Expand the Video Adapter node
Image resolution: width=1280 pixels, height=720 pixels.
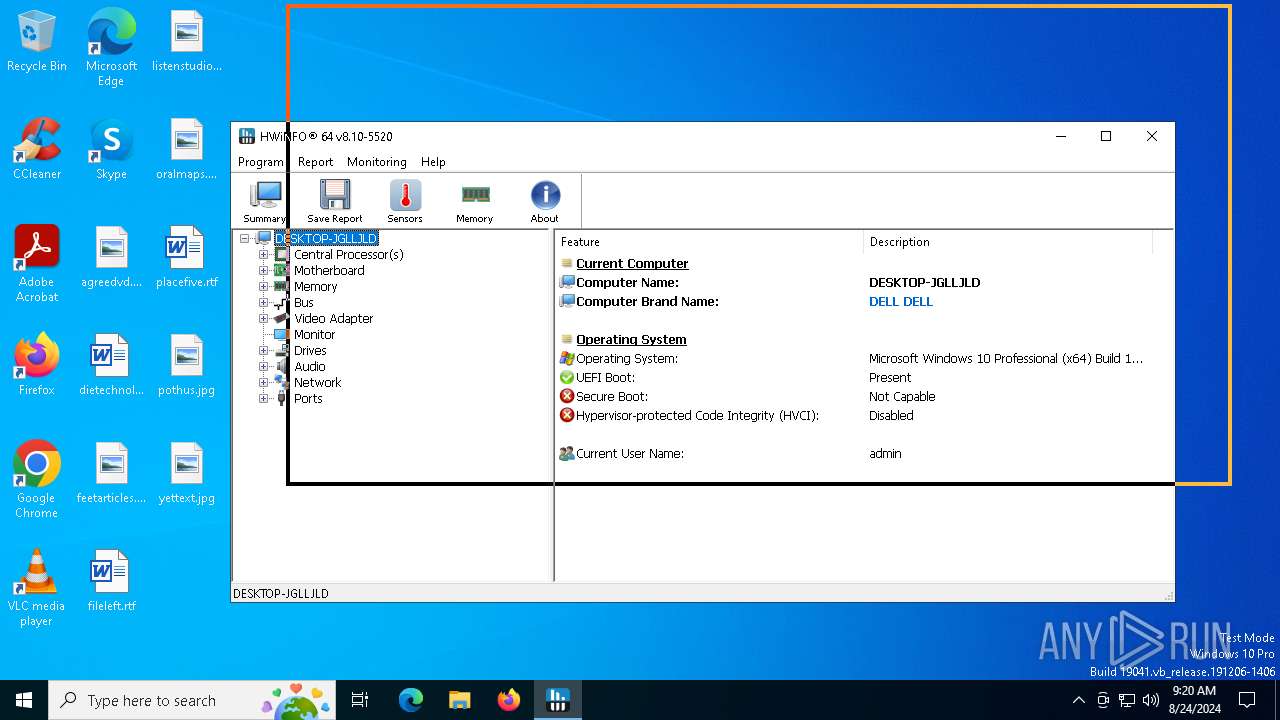pyautogui.click(x=264, y=319)
